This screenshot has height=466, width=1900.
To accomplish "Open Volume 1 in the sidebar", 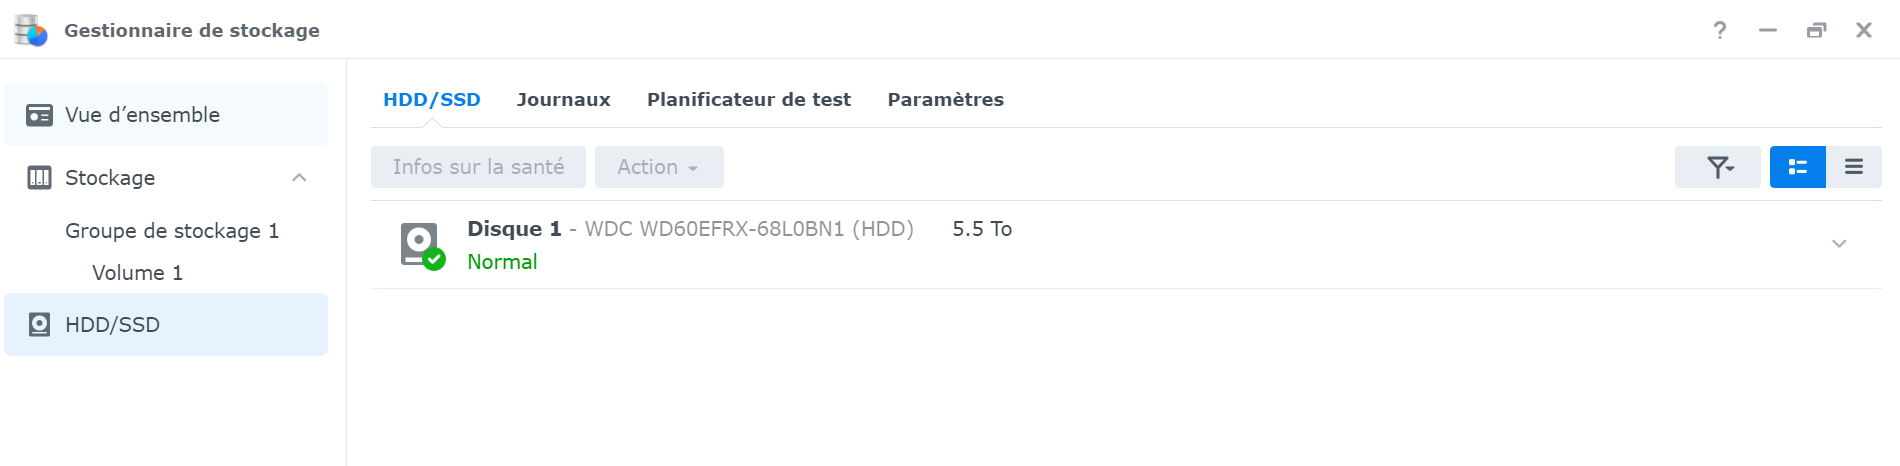I will [x=137, y=273].
